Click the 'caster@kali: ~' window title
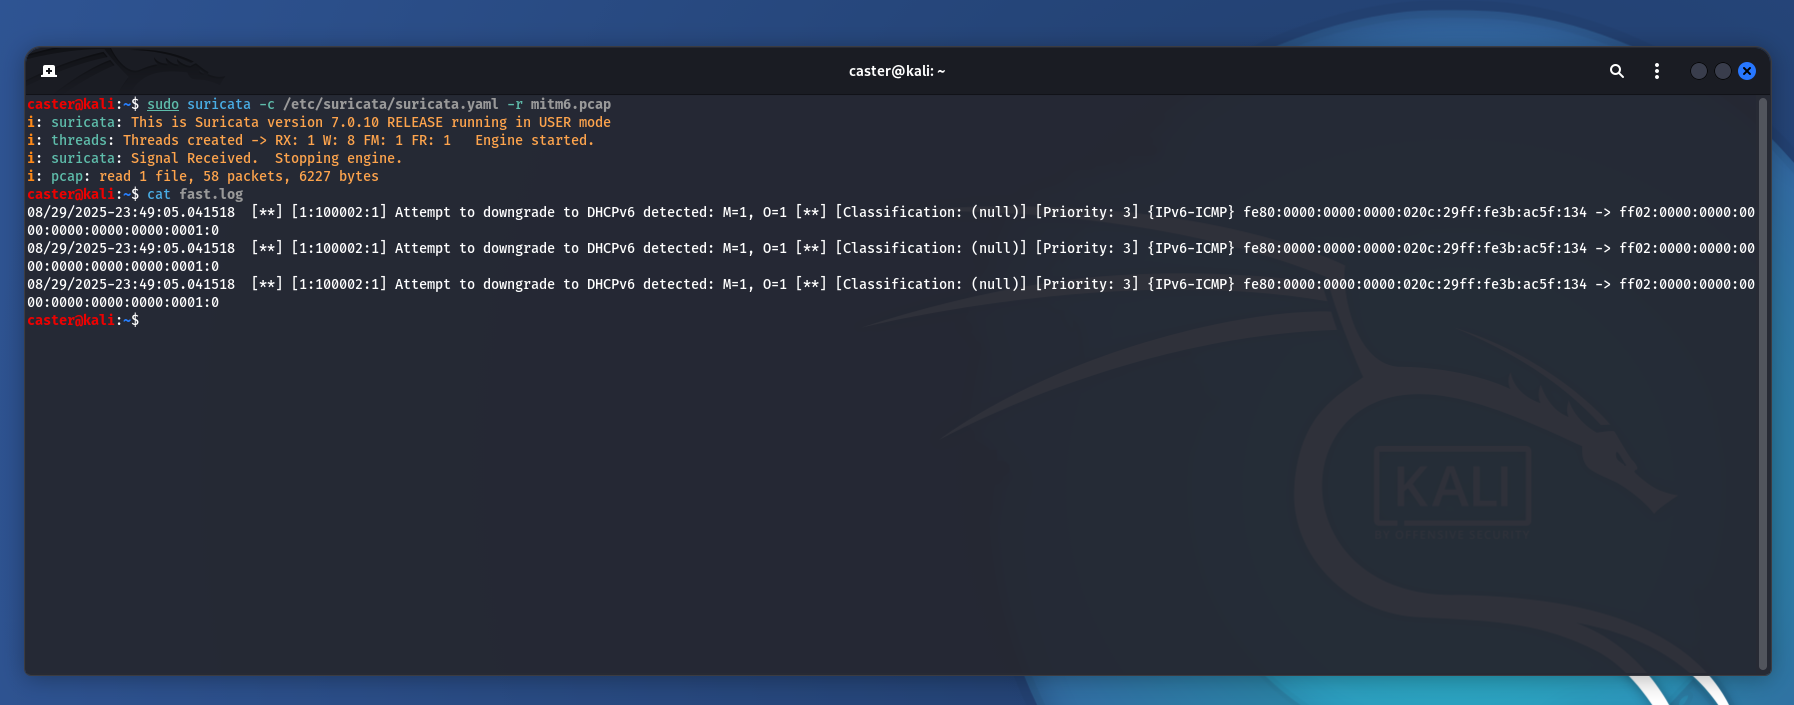Viewport: 1794px width, 705px height. coord(897,71)
